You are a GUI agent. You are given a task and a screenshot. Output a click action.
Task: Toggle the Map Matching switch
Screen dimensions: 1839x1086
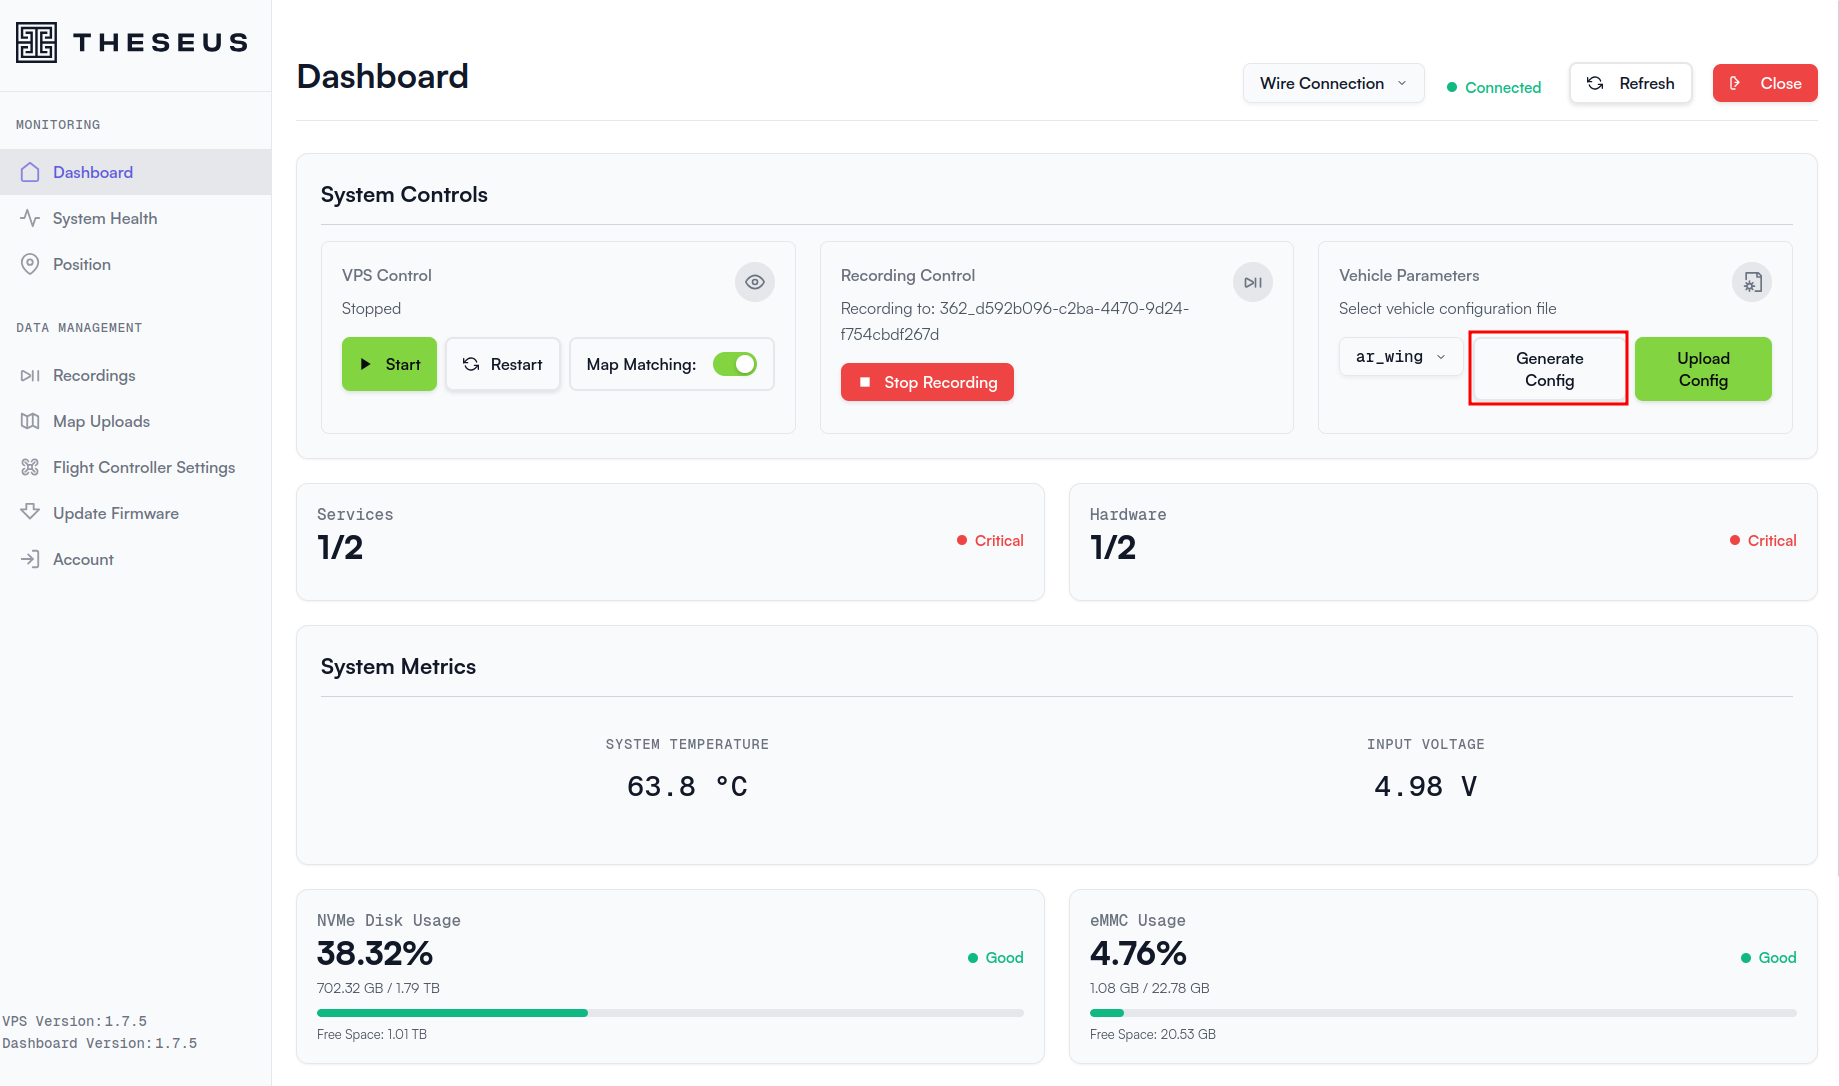[x=735, y=365]
